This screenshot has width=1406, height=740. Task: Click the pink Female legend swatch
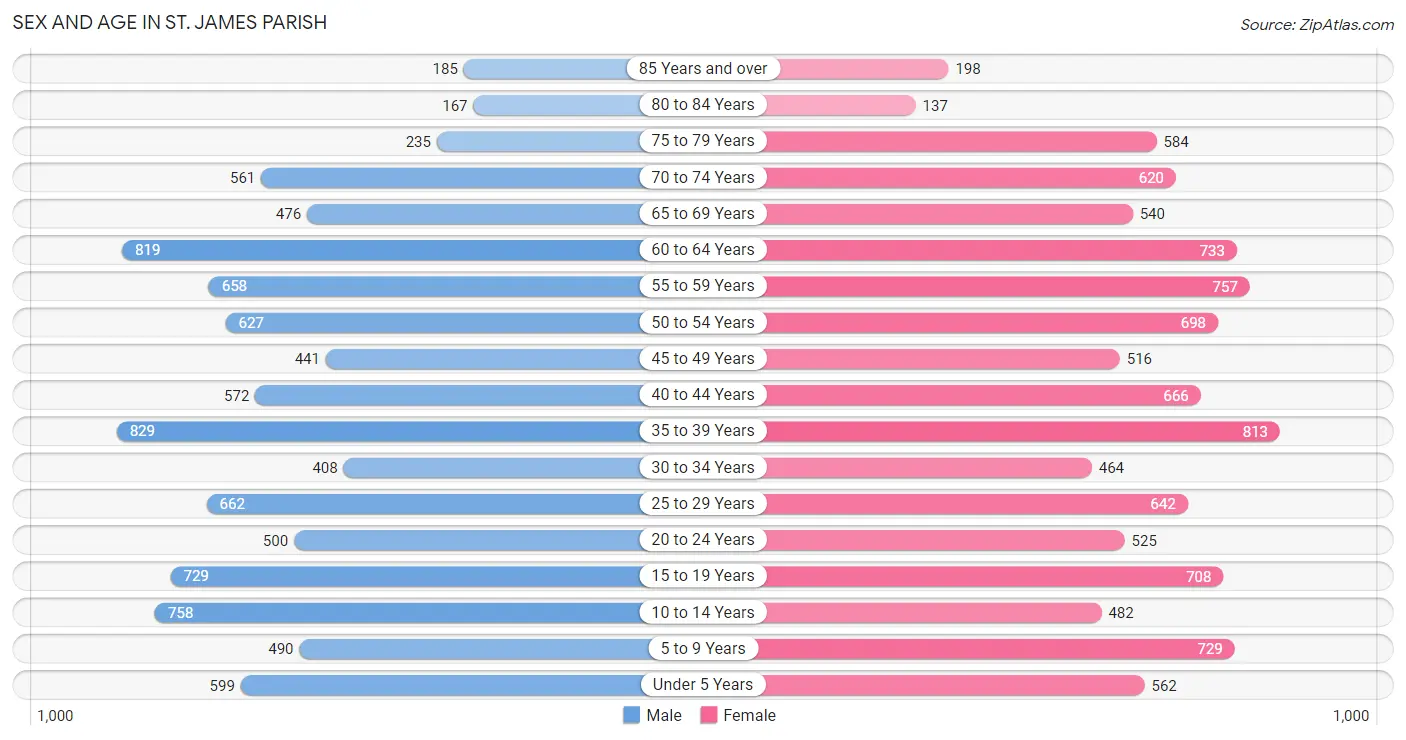(x=709, y=715)
